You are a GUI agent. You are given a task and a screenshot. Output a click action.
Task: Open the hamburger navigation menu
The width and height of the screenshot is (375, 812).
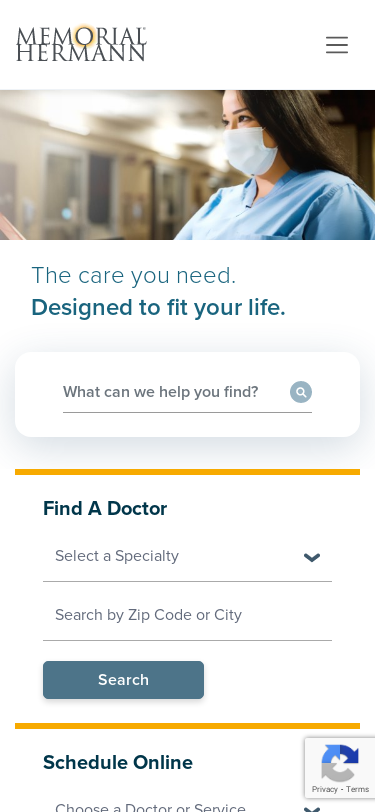pos(337,45)
